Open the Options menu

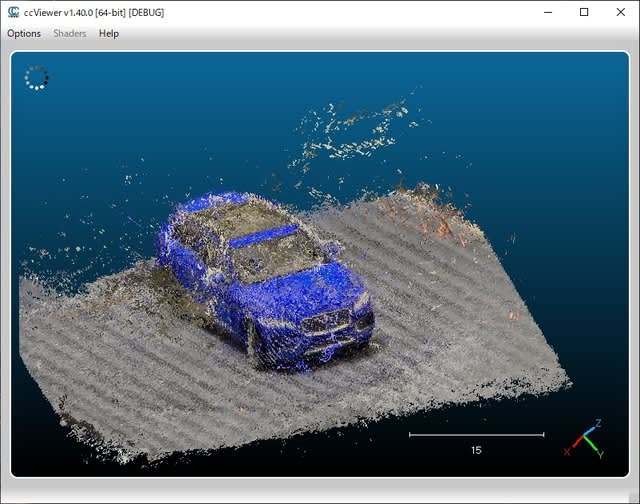coord(24,33)
